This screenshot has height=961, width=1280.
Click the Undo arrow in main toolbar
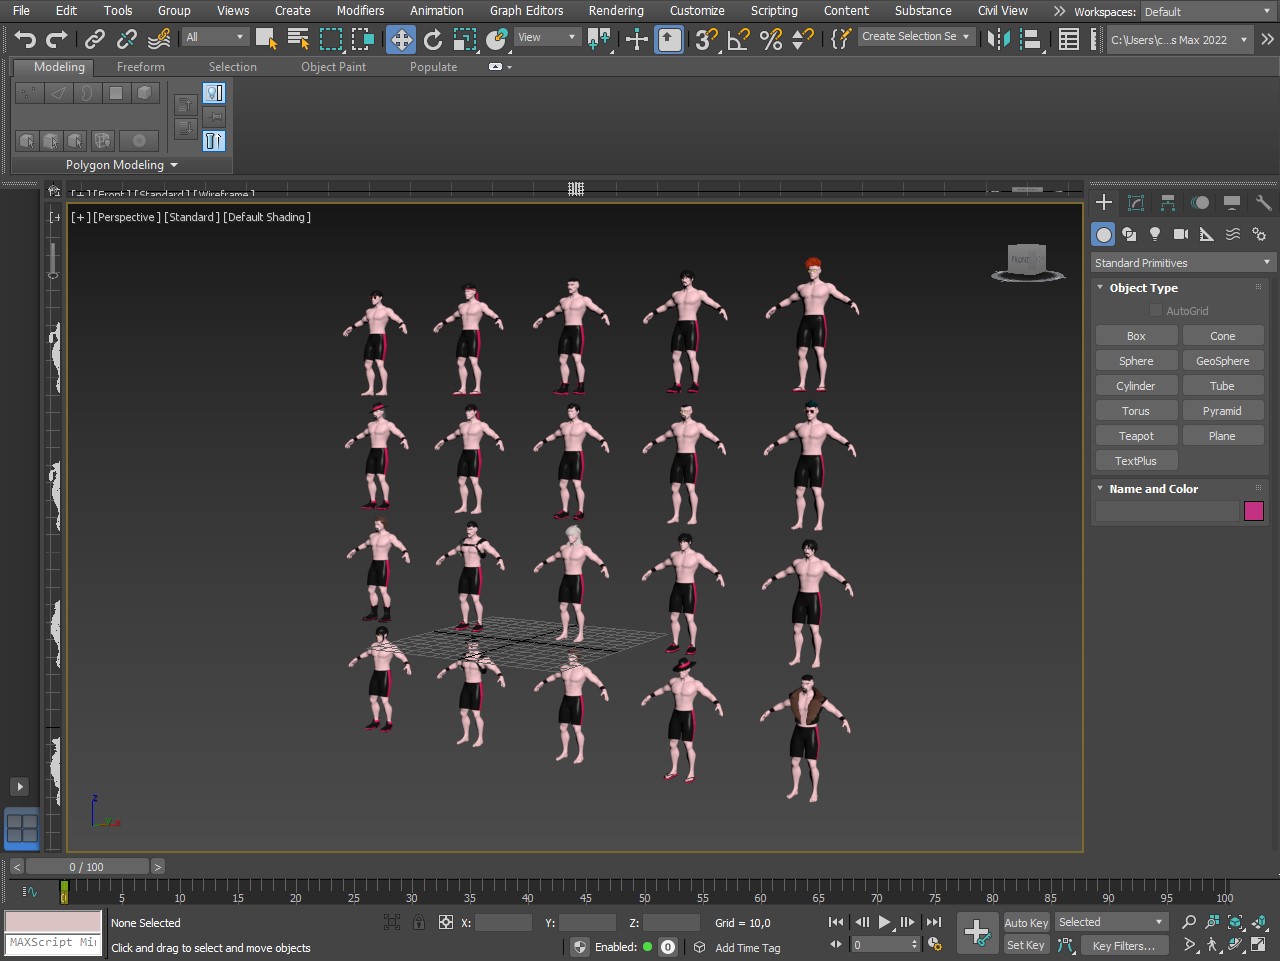pos(25,39)
